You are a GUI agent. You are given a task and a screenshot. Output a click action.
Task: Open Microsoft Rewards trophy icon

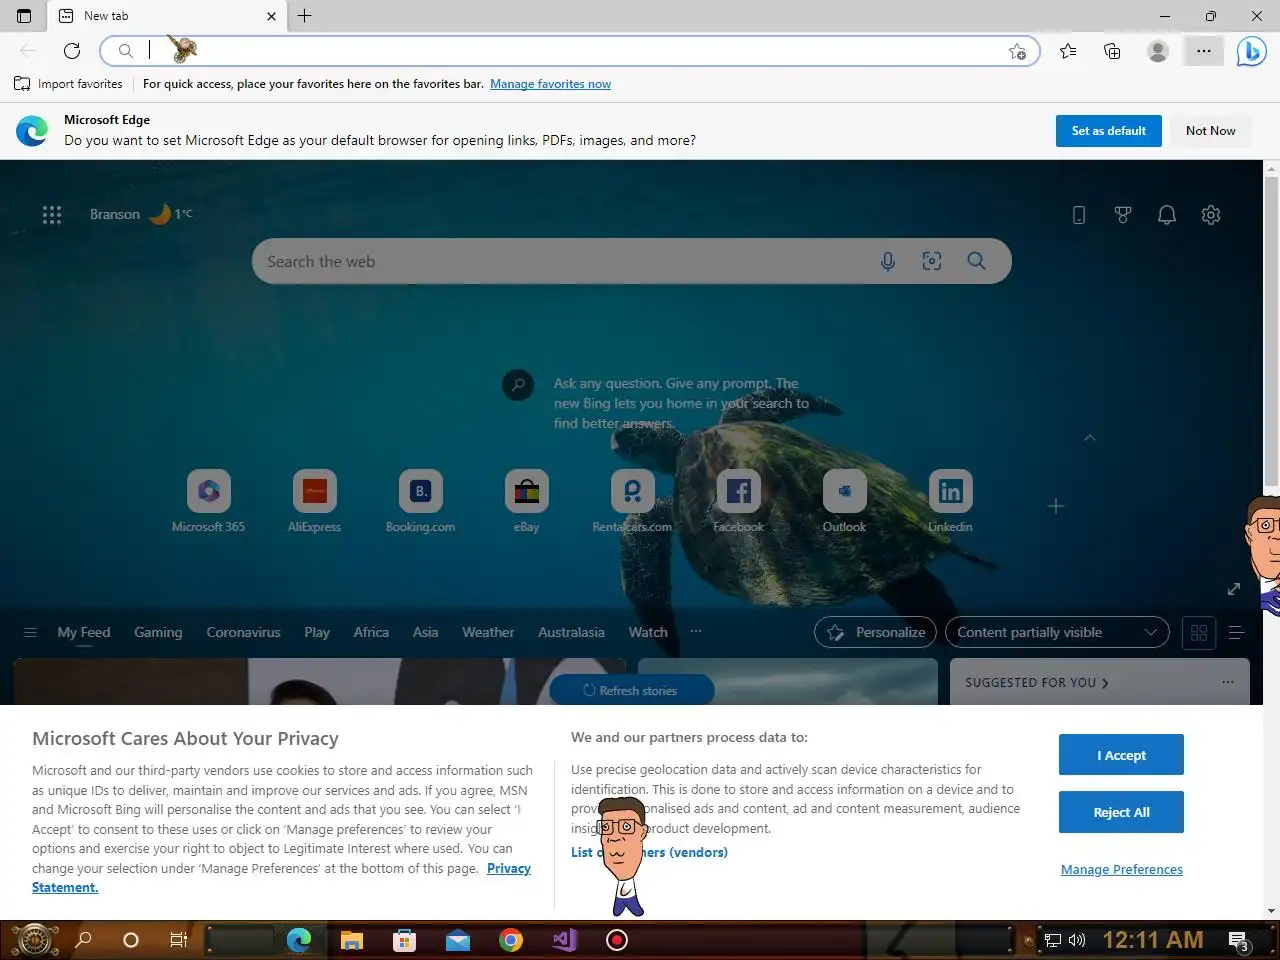[1123, 215]
